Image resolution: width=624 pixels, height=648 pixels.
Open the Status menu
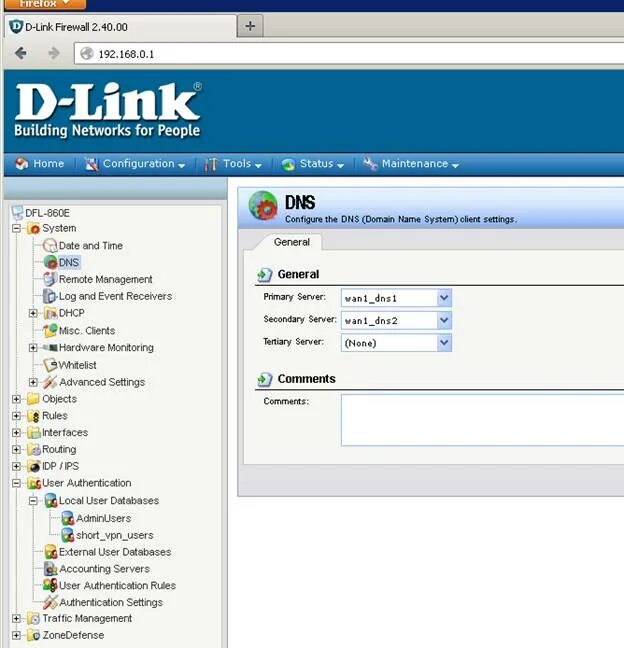(313, 164)
